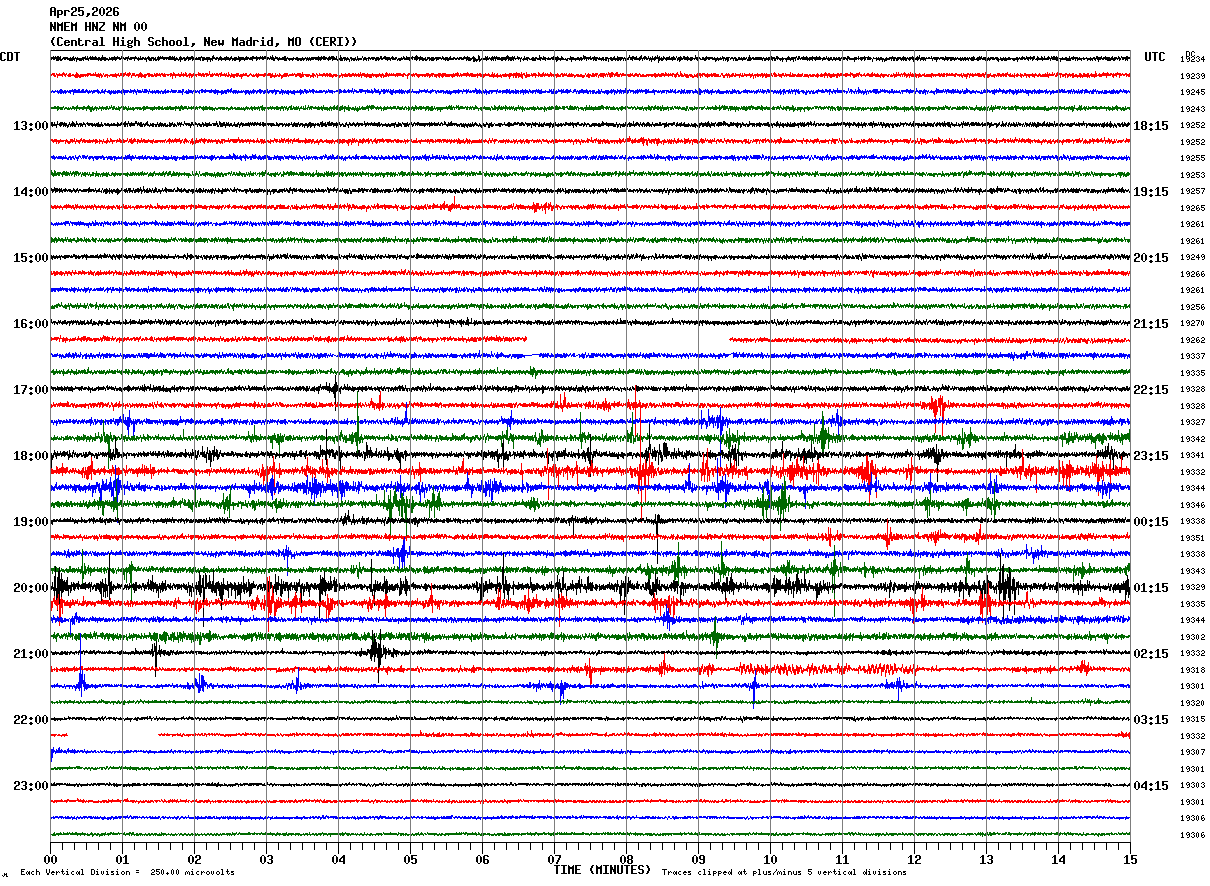Viewport: 1210px width, 886px height.
Task: Click the data gap in the 16:15 red trace
Action: [628, 340]
